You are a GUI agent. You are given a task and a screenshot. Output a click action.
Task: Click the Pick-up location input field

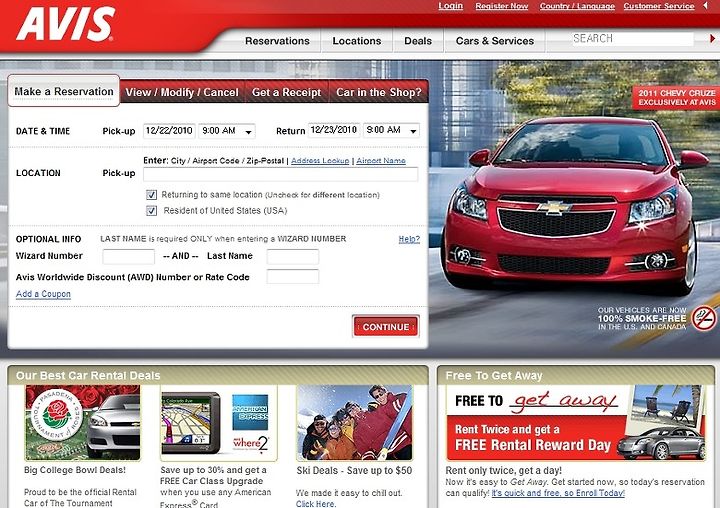pos(281,174)
